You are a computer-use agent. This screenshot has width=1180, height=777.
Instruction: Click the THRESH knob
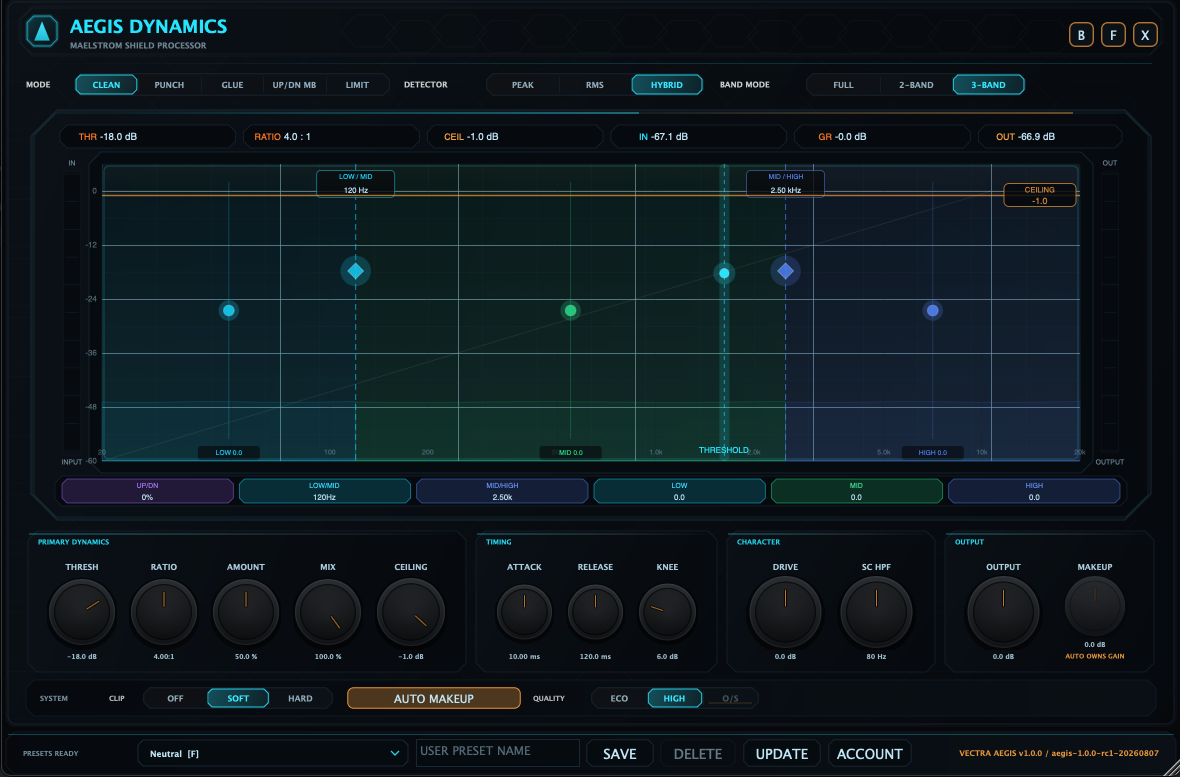(81, 612)
